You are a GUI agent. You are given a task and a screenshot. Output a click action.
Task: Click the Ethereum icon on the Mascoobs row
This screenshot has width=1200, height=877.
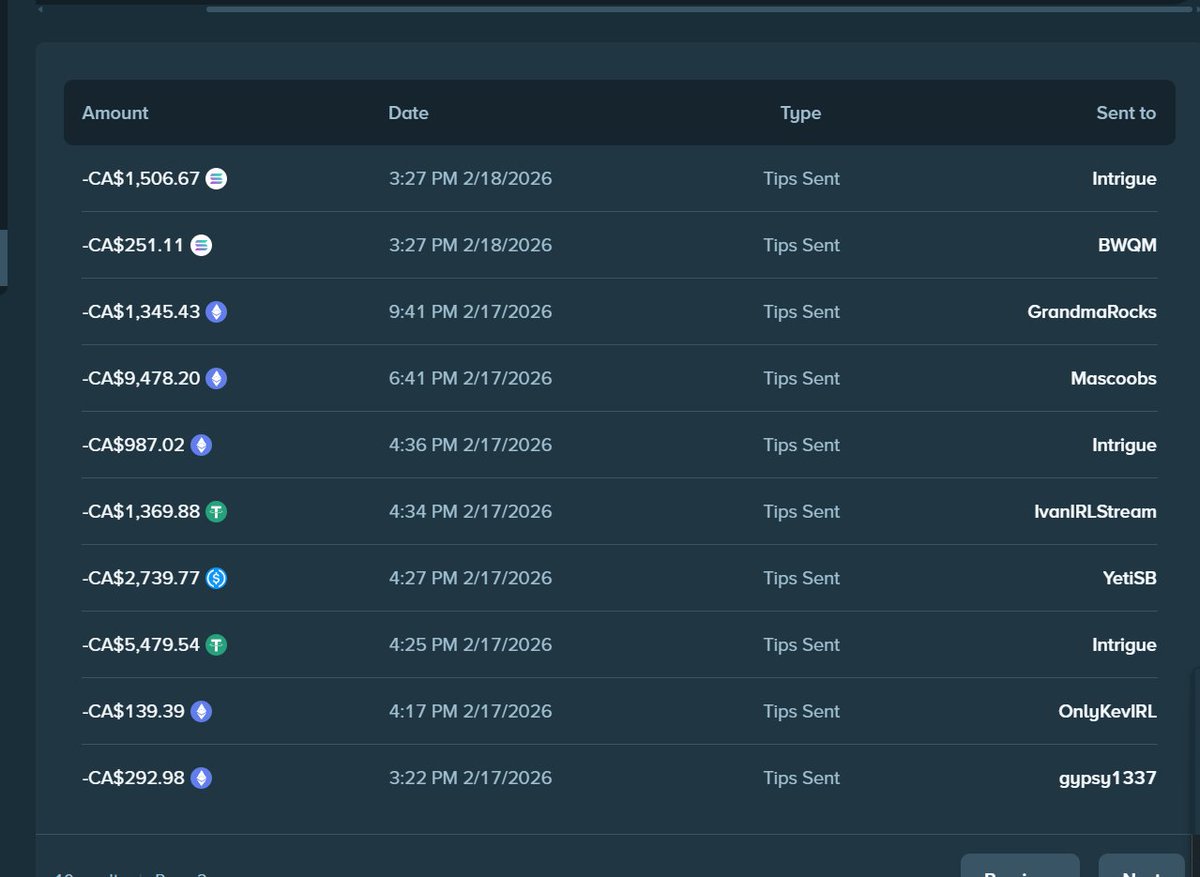[x=216, y=378]
